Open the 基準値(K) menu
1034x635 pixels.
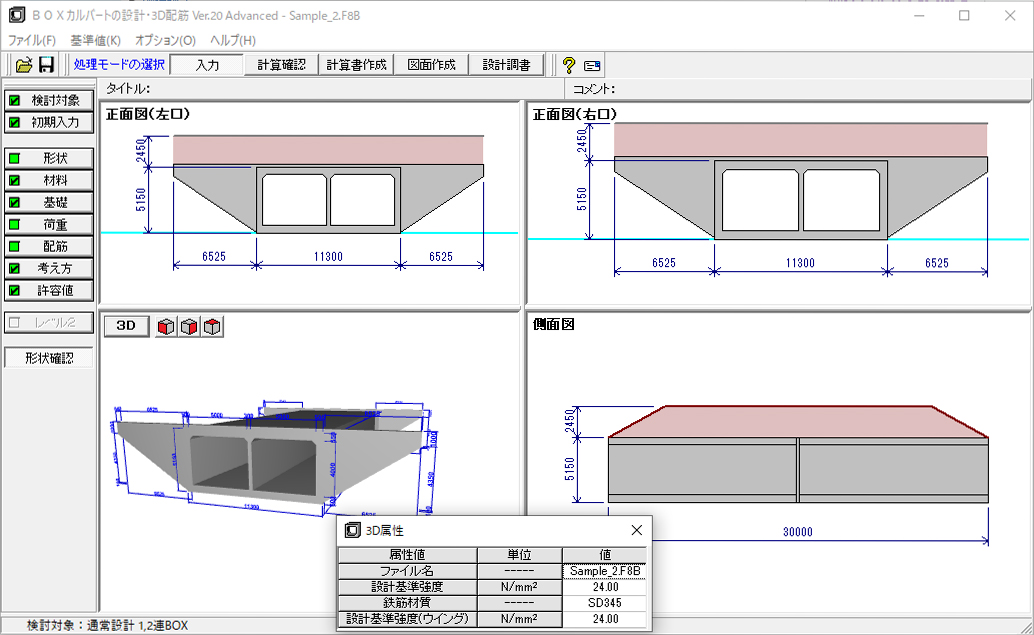tap(96, 40)
